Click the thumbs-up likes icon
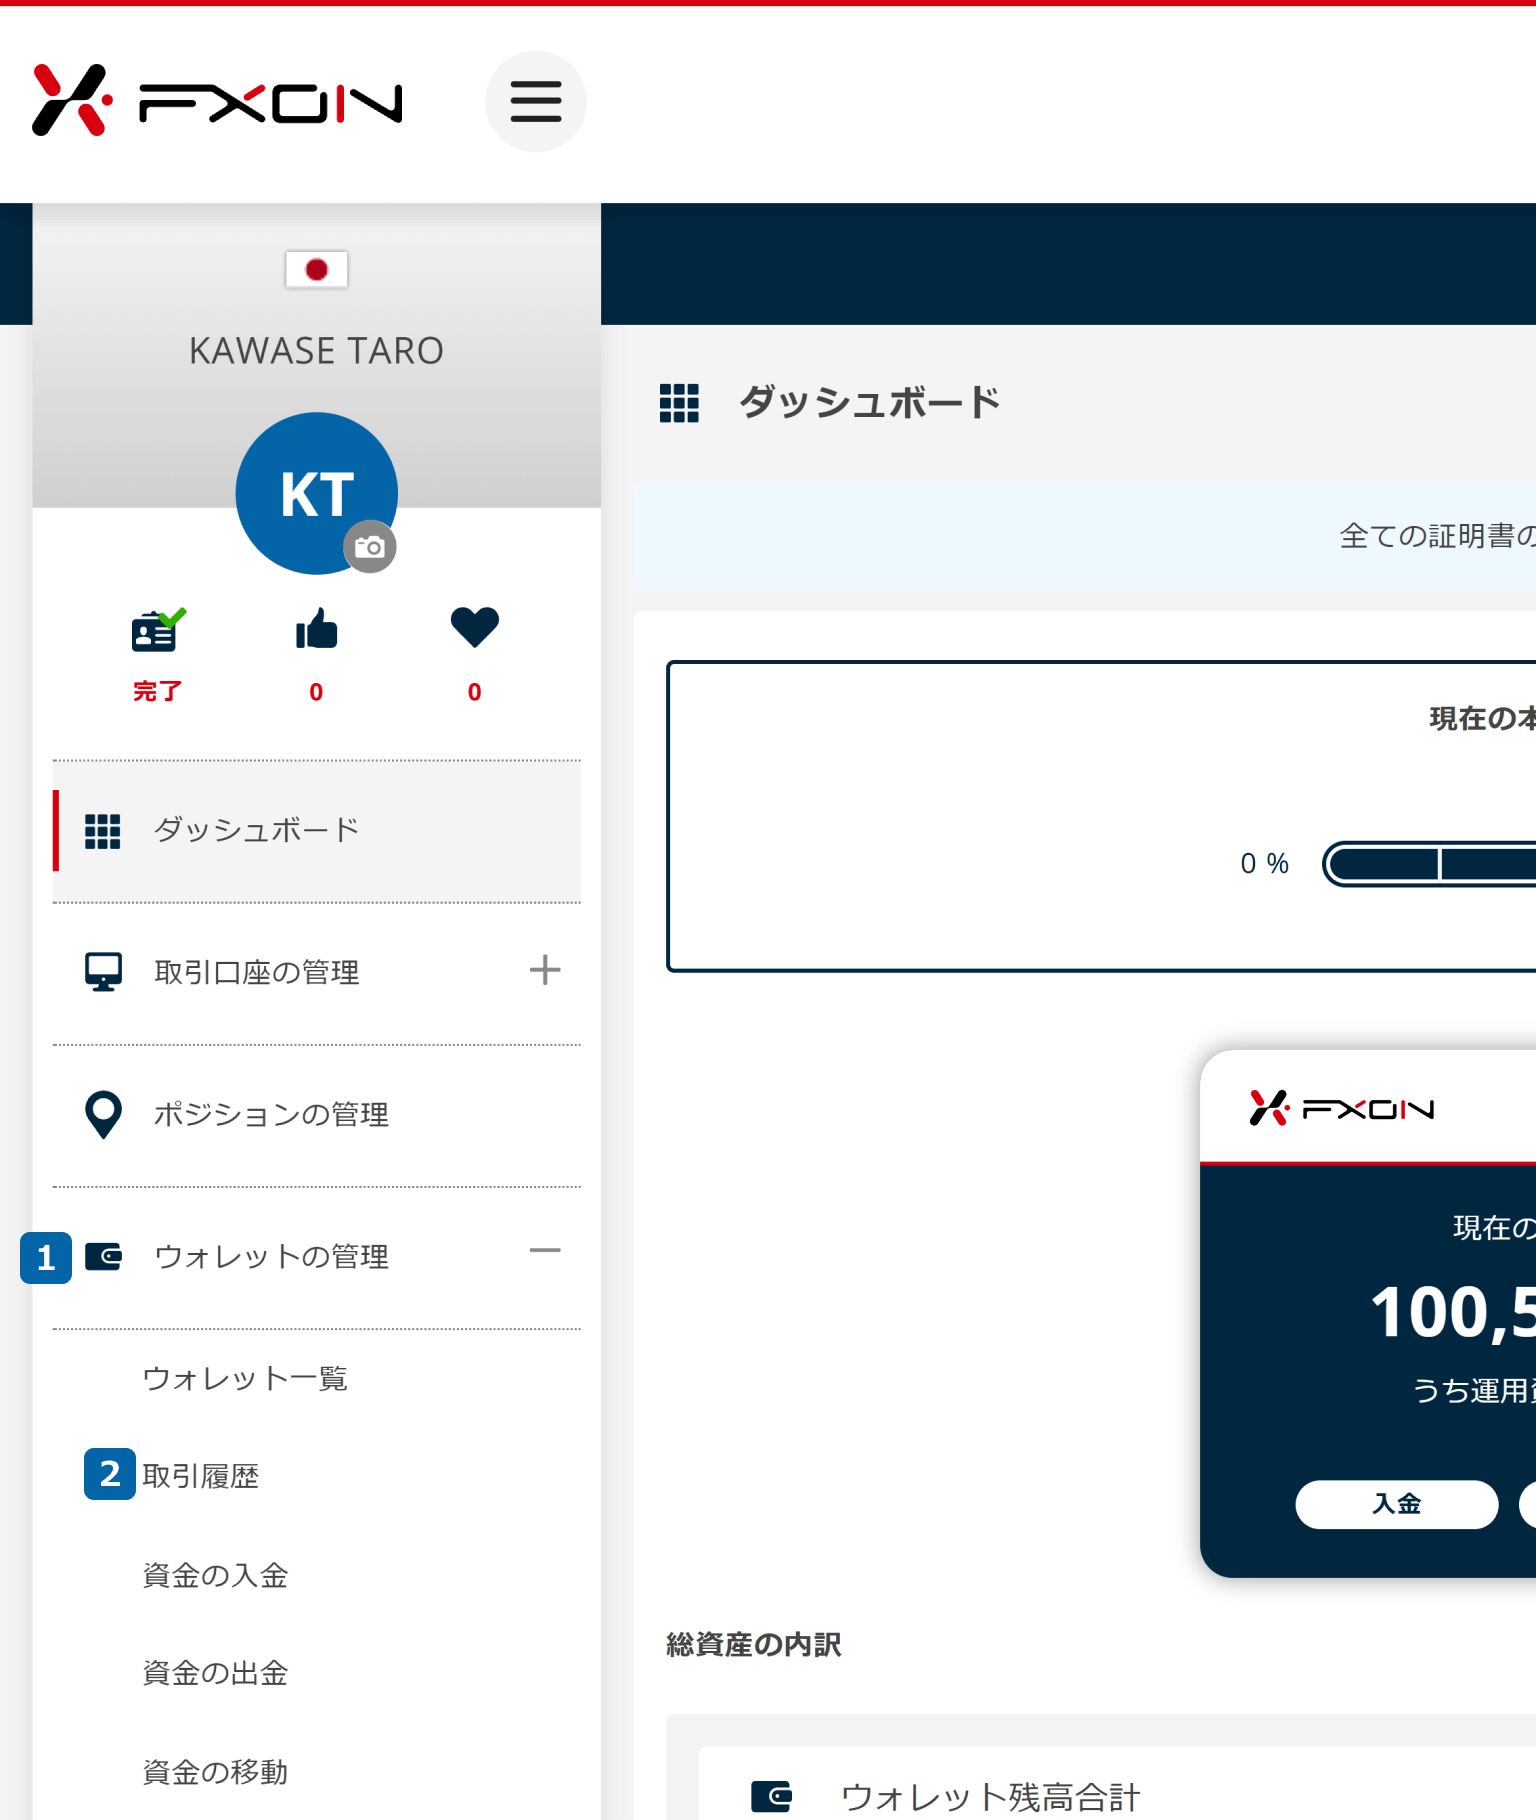This screenshot has width=1536, height=1820. [x=316, y=629]
